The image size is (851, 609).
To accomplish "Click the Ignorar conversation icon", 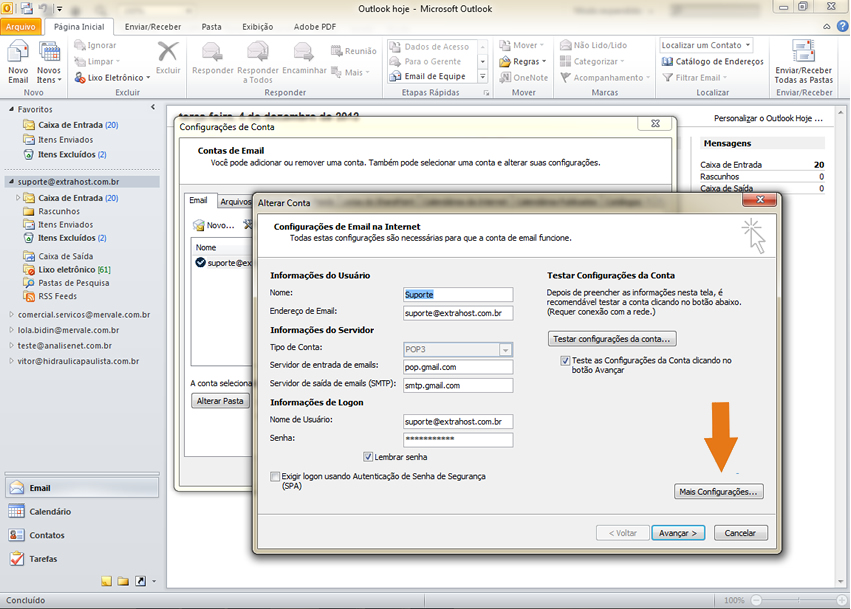I will (x=80, y=45).
